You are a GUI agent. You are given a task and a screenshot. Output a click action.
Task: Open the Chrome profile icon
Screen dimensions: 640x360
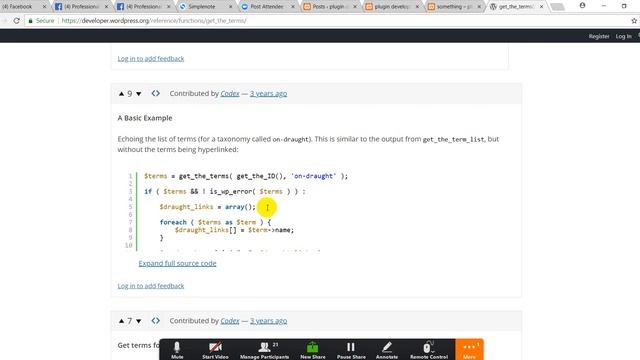tap(582, 6)
